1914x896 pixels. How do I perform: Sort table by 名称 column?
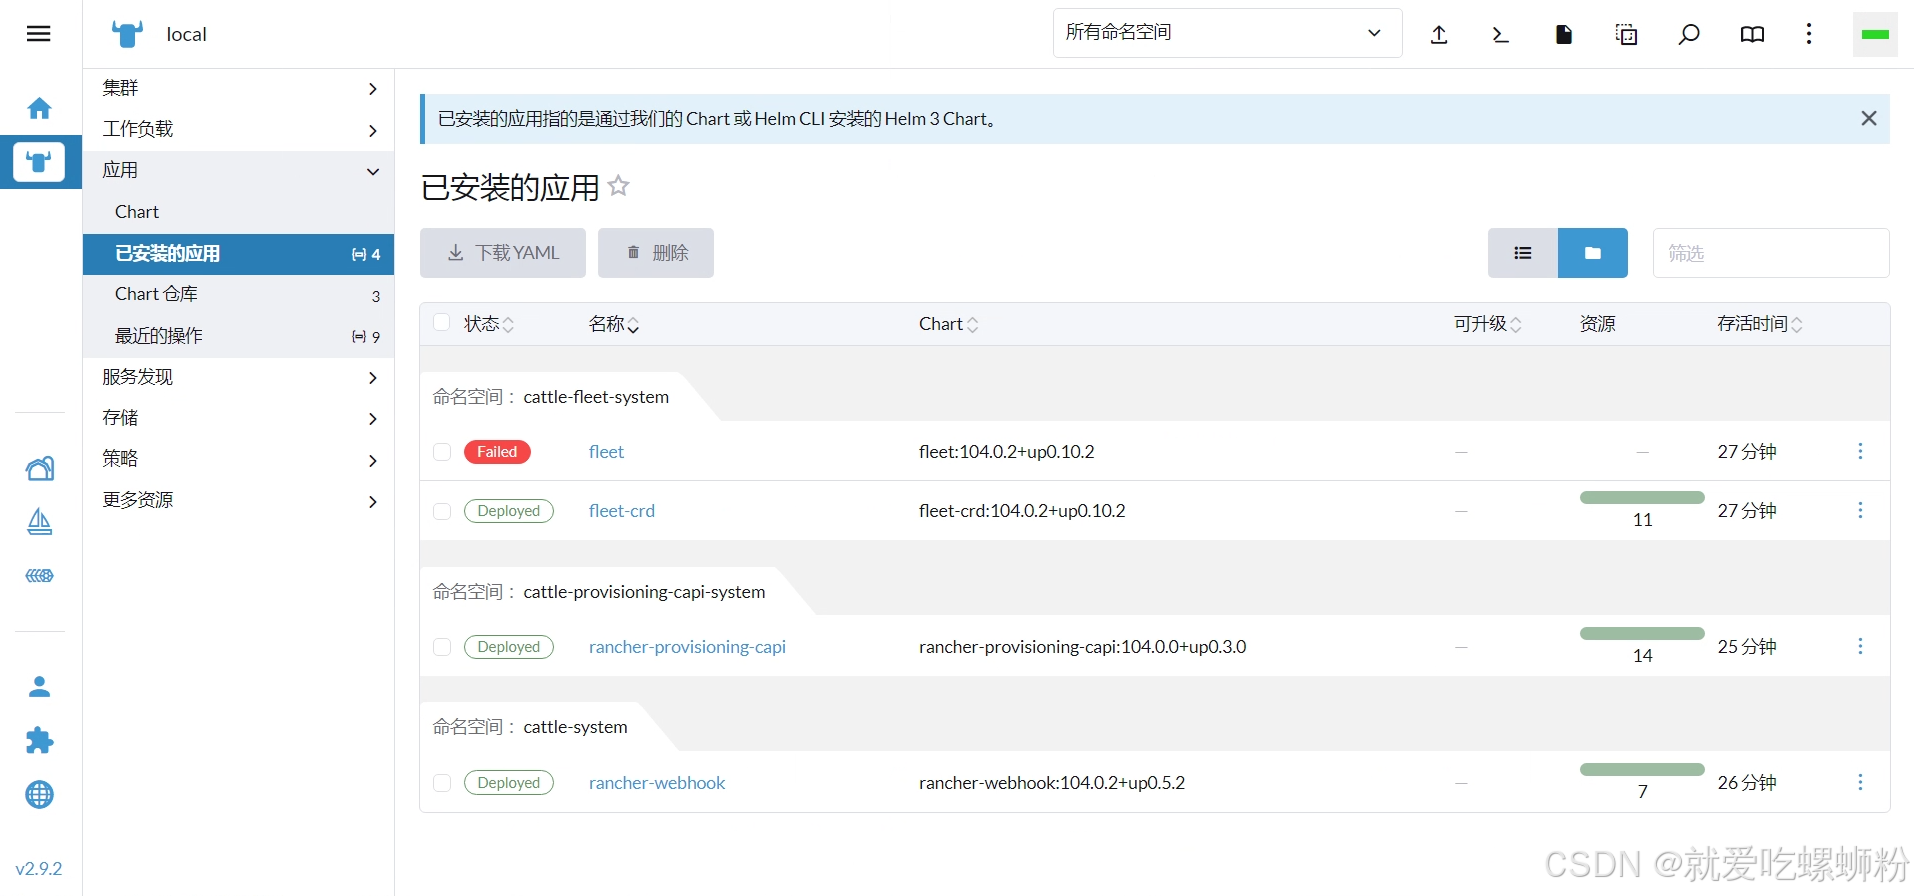(614, 324)
